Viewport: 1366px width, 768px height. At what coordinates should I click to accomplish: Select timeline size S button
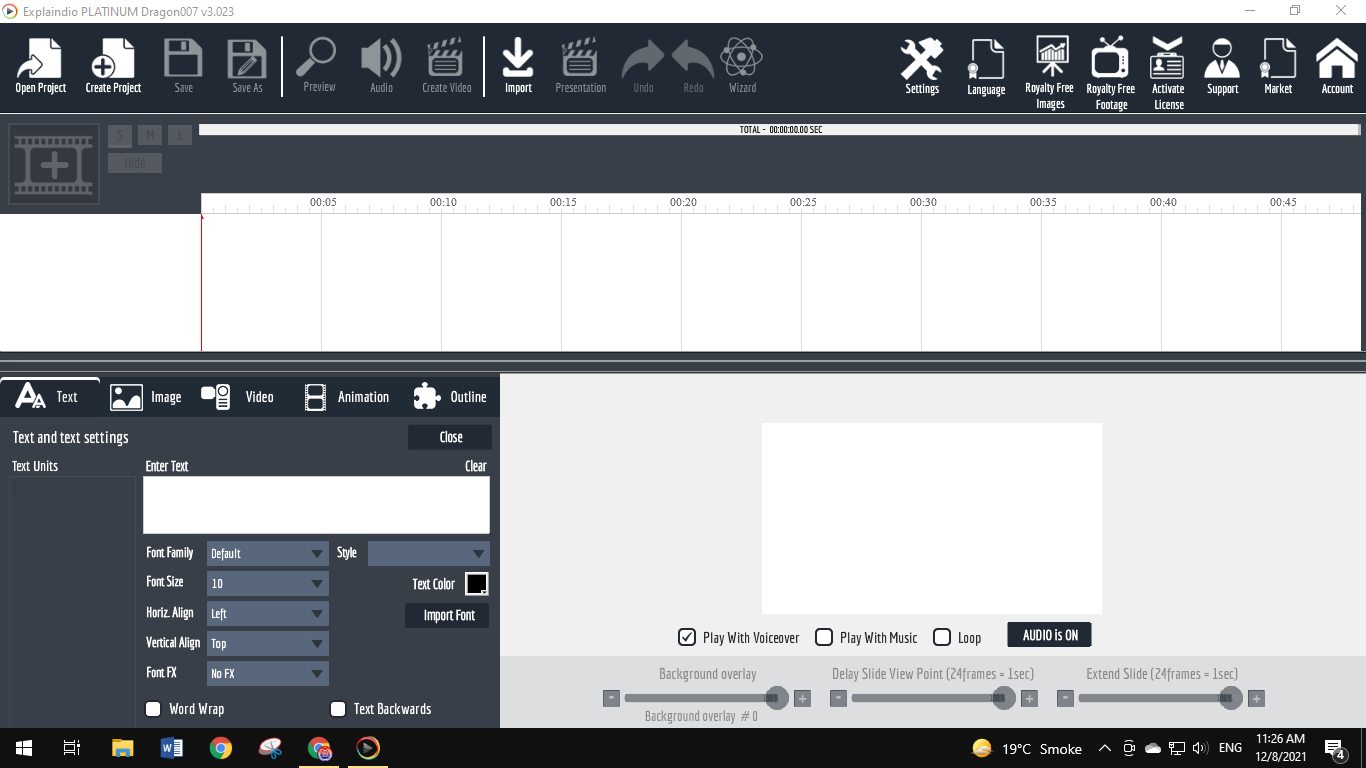pyautogui.click(x=120, y=135)
